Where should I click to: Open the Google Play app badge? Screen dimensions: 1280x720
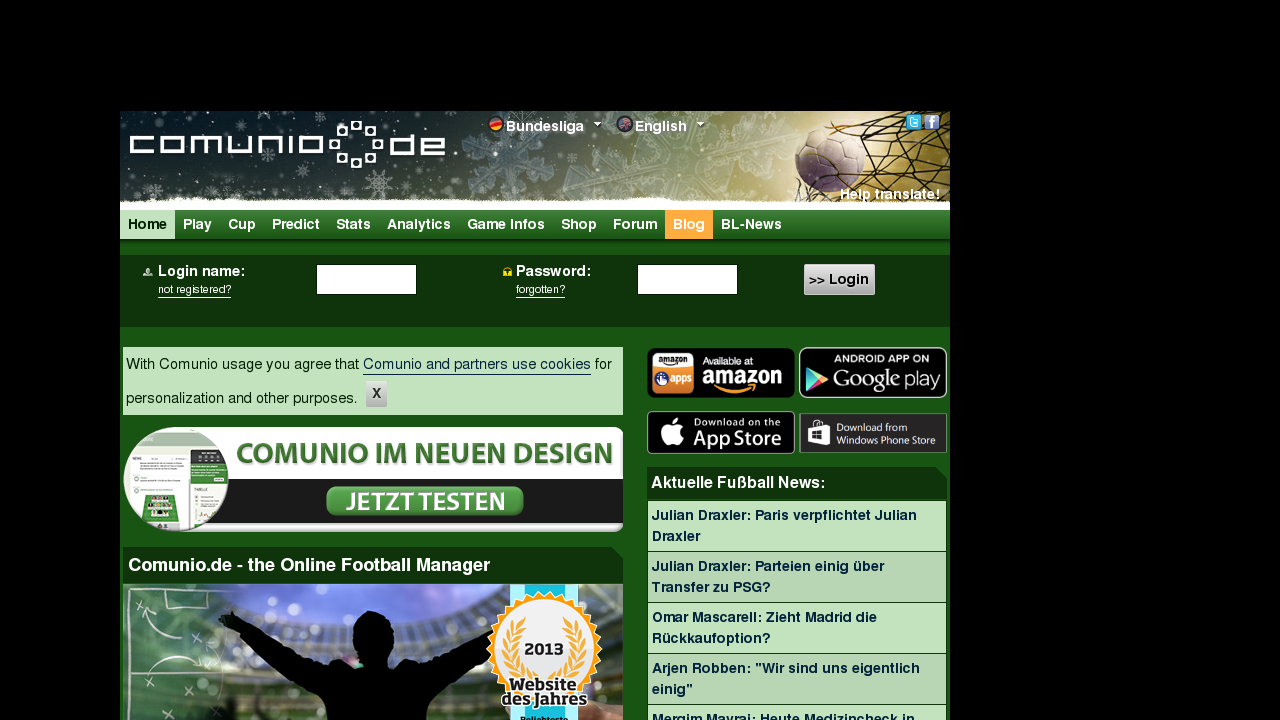[873, 373]
